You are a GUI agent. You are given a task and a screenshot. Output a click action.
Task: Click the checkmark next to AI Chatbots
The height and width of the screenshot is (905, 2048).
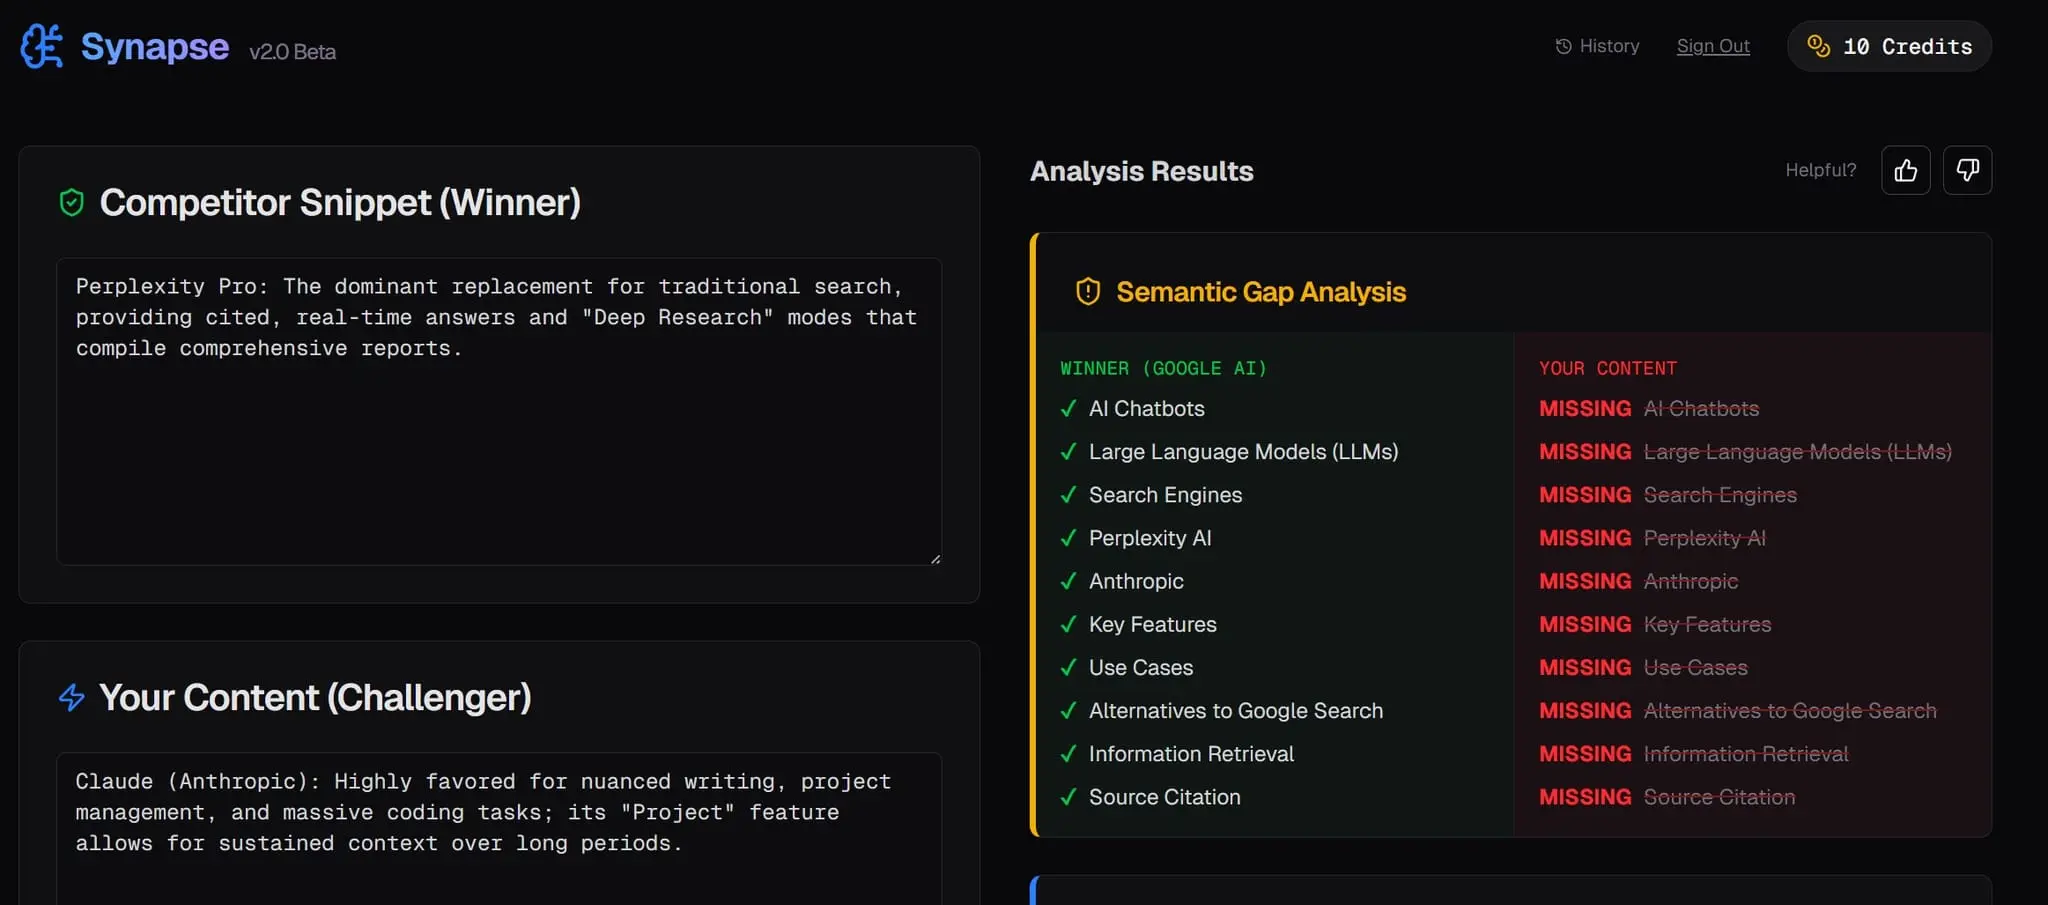[x=1069, y=409]
